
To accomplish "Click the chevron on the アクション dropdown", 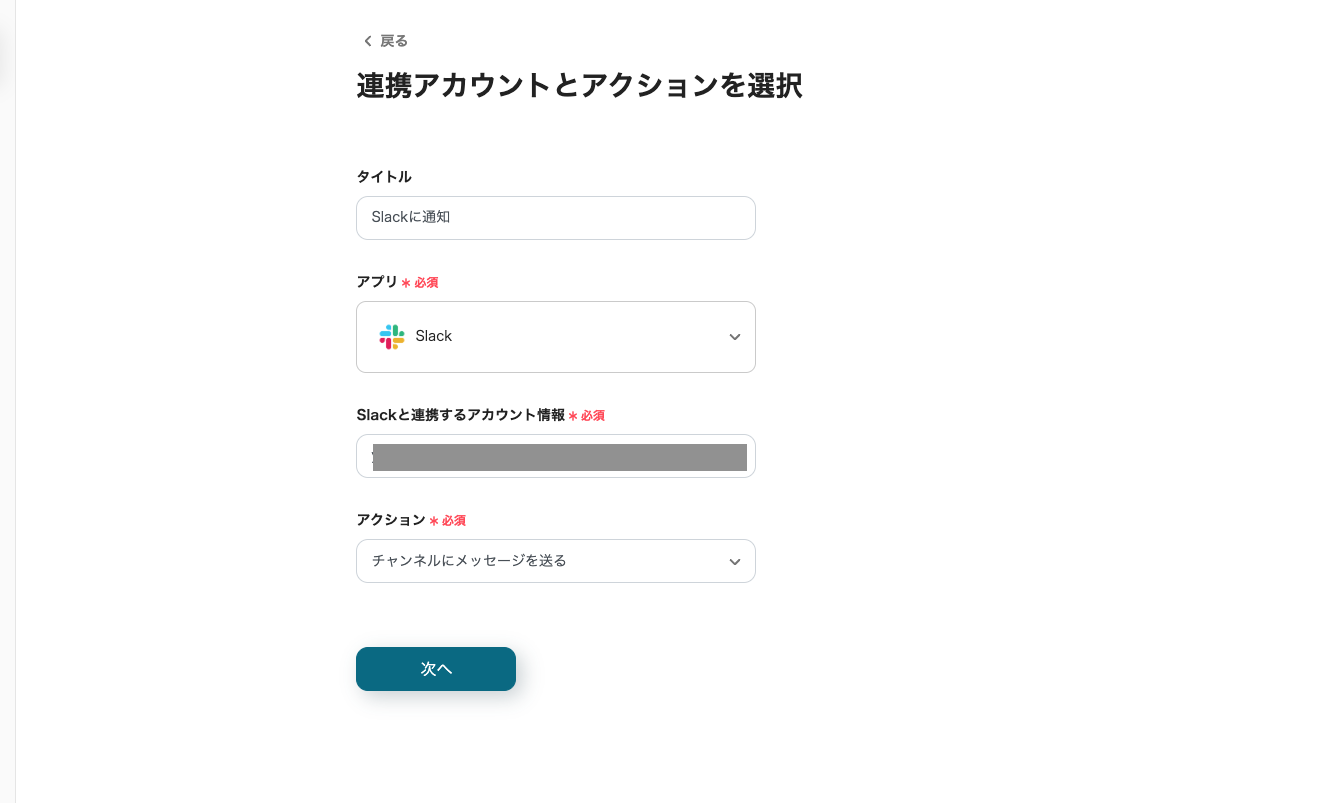I will (735, 562).
